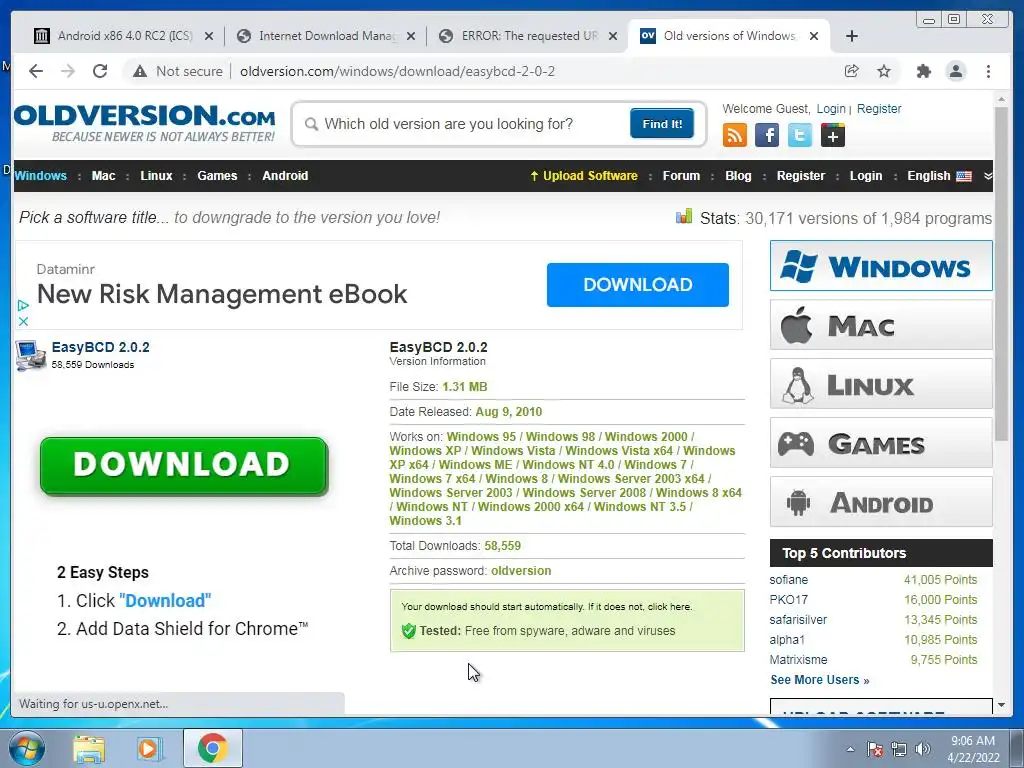Viewport: 1024px width, 768px height.
Task: Open the Blog nav link
Action: 738,176
